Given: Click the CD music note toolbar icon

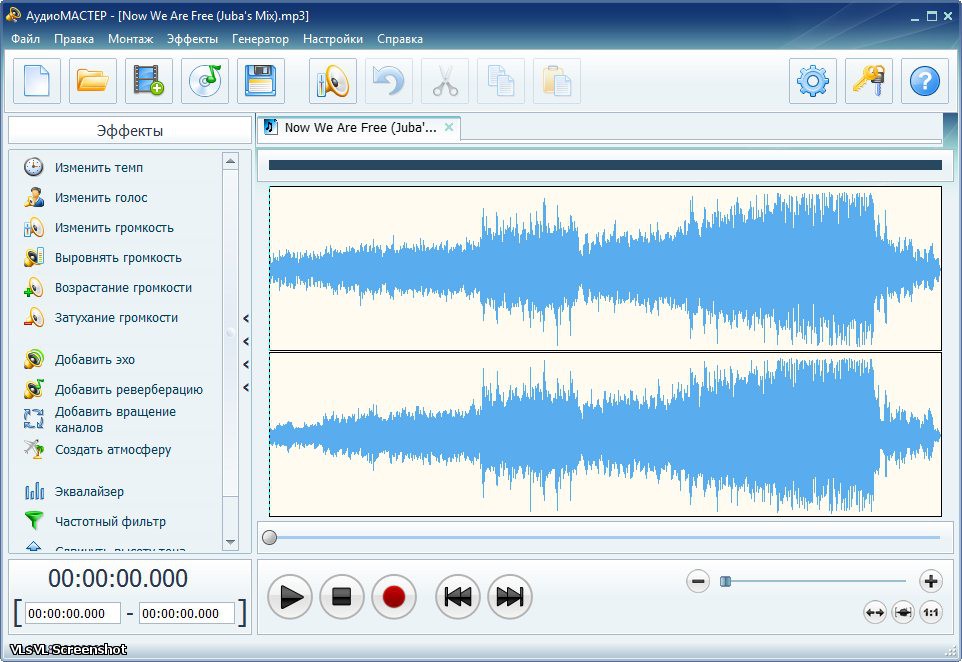Looking at the screenshot, I should [x=205, y=81].
